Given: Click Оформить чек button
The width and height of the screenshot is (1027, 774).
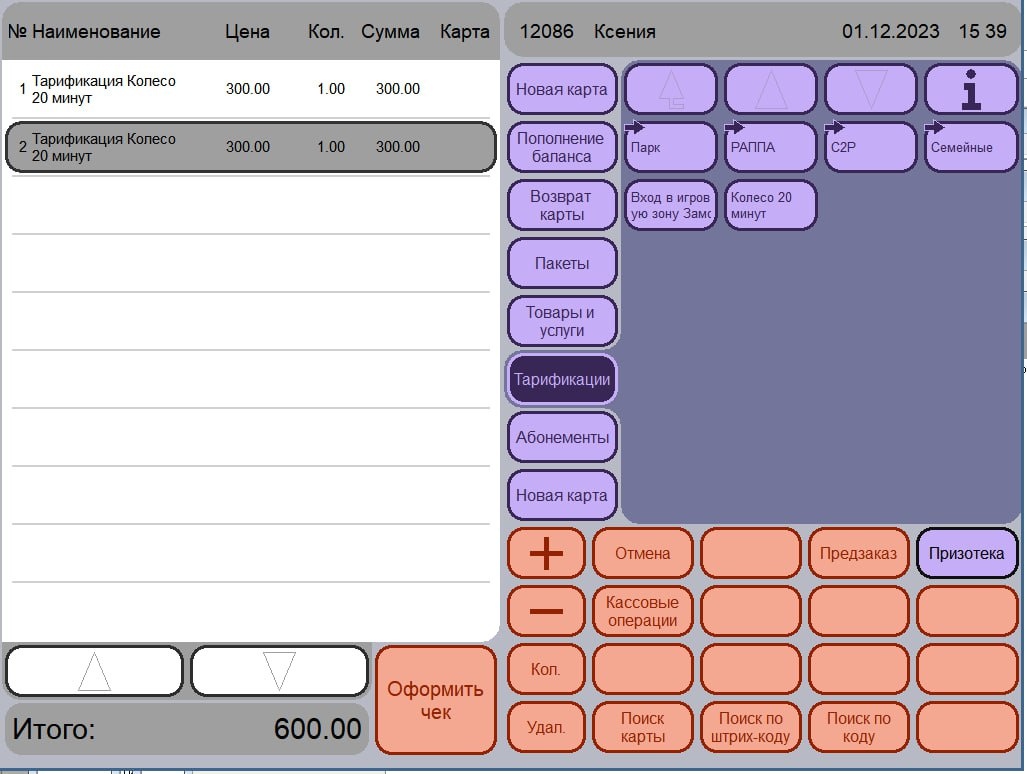Looking at the screenshot, I should pyautogui.click(x=436, y=700).
